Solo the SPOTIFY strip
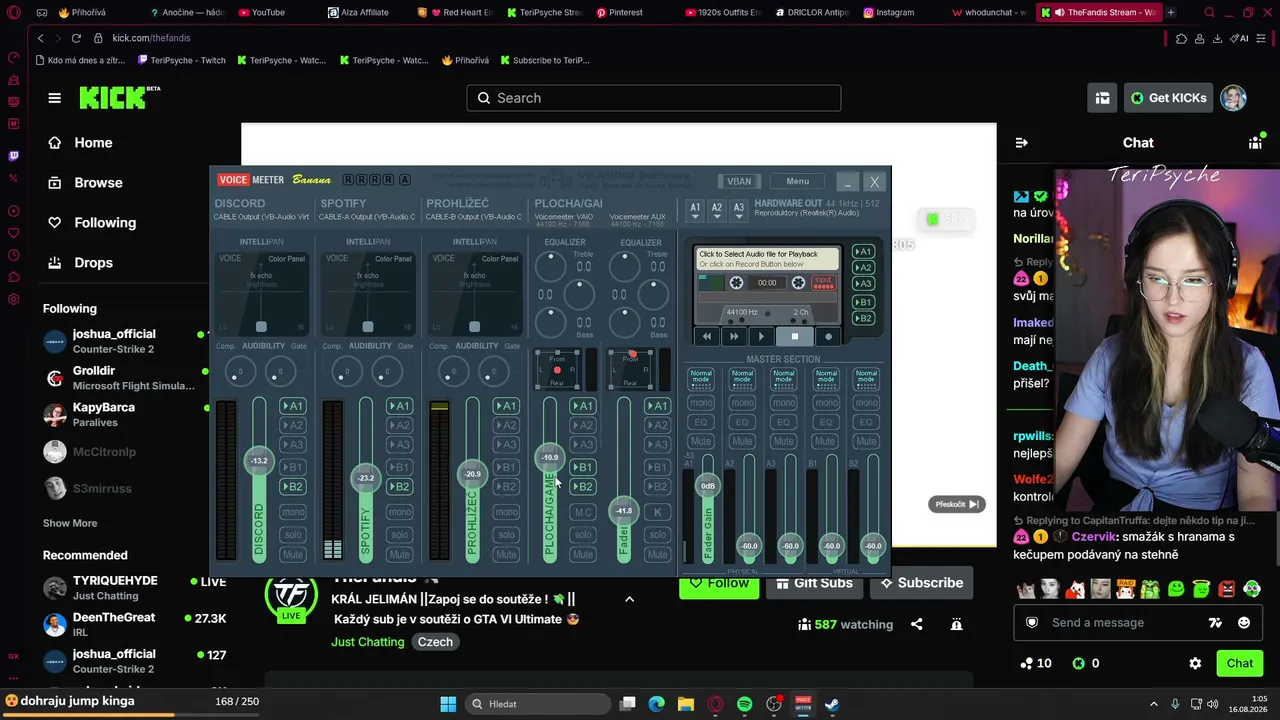The width and height of the screenshot is (1280, 720). pyautogui.click(x=399, y=535)
